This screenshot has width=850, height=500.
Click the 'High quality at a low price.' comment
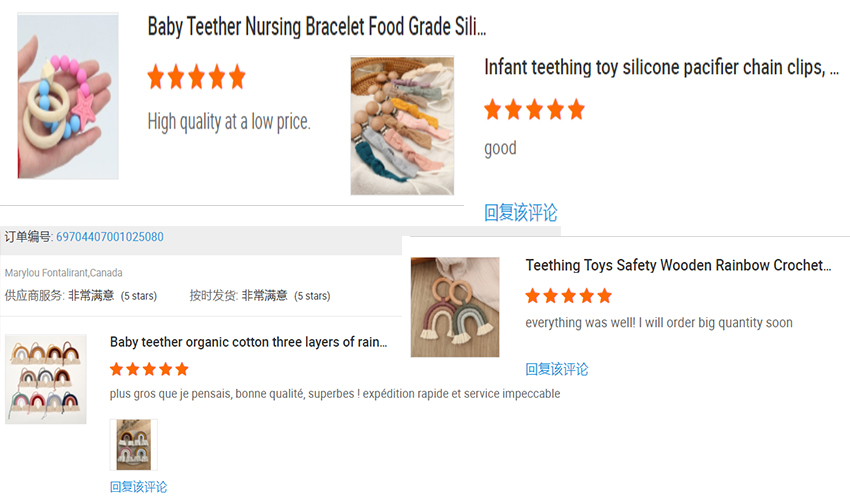[229, 122]
